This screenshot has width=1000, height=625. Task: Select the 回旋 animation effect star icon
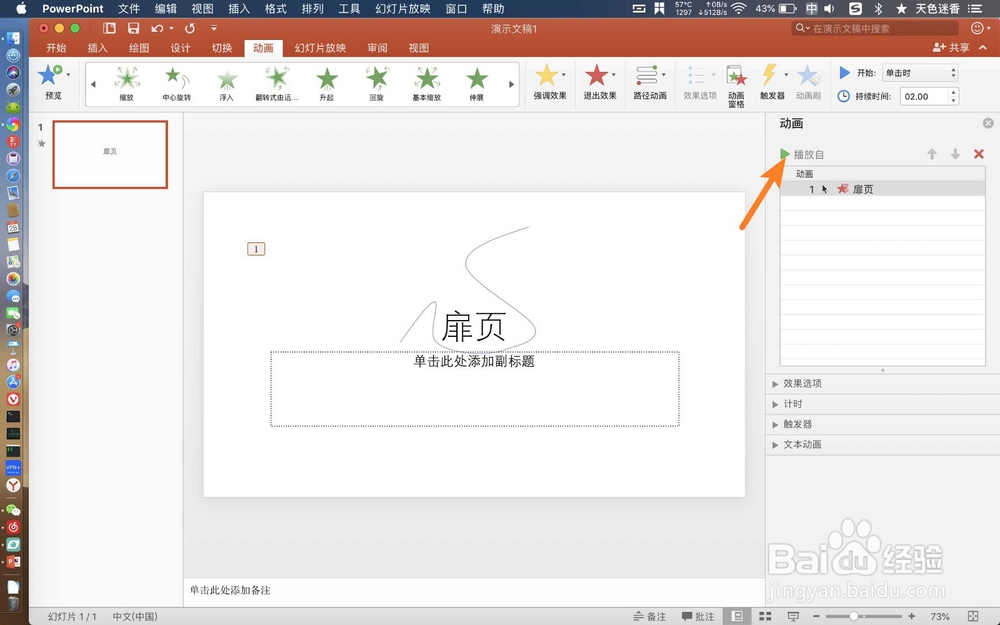pyautogui.click(x=376, y=76)
